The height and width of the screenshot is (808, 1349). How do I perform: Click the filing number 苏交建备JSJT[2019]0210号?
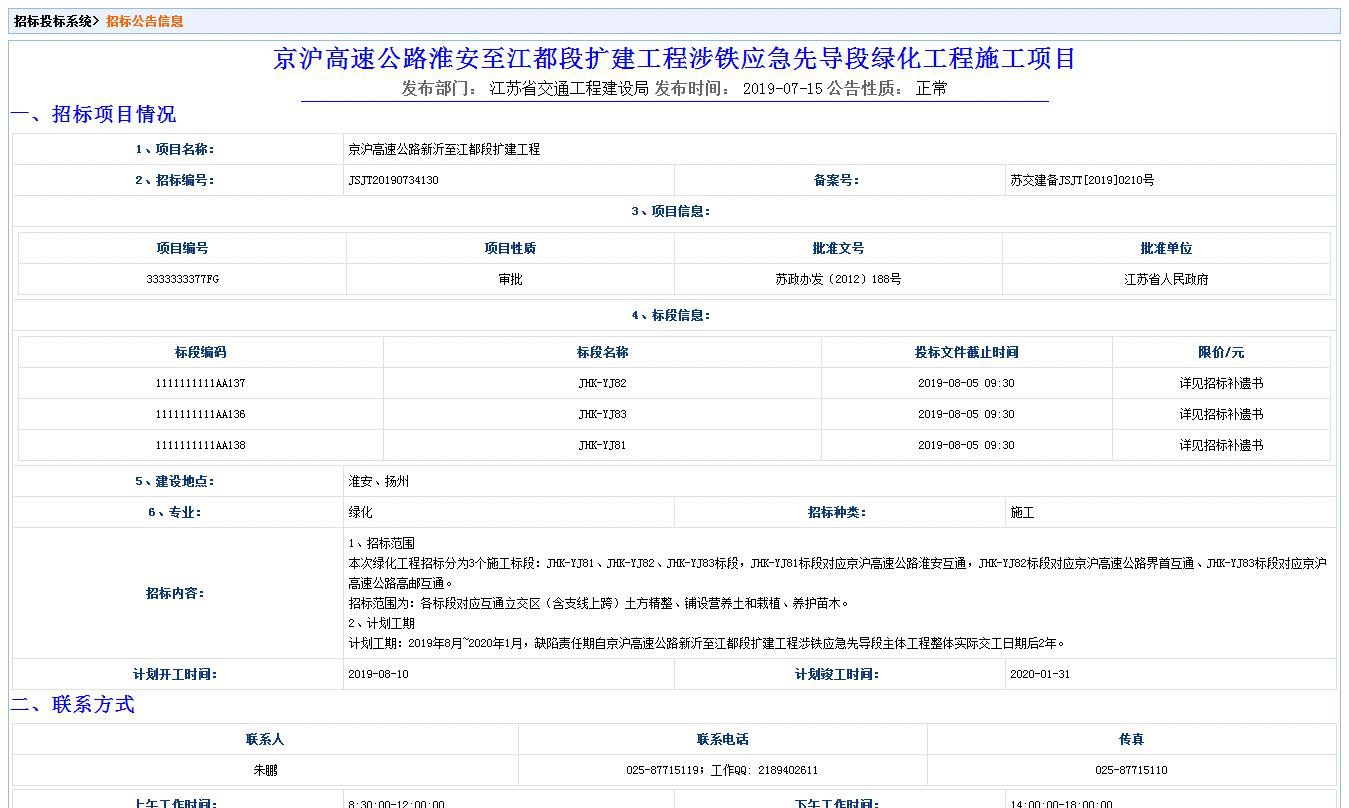tap(1082, 180)
